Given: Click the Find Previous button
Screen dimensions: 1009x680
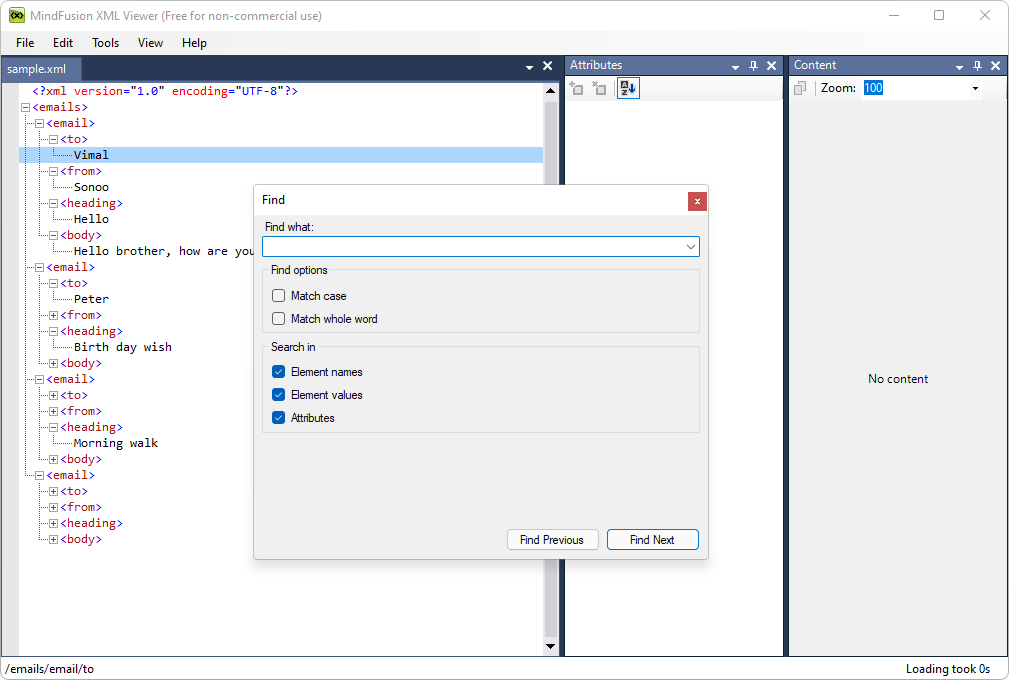Looking at the screenshot, I should tap(552, 540).
